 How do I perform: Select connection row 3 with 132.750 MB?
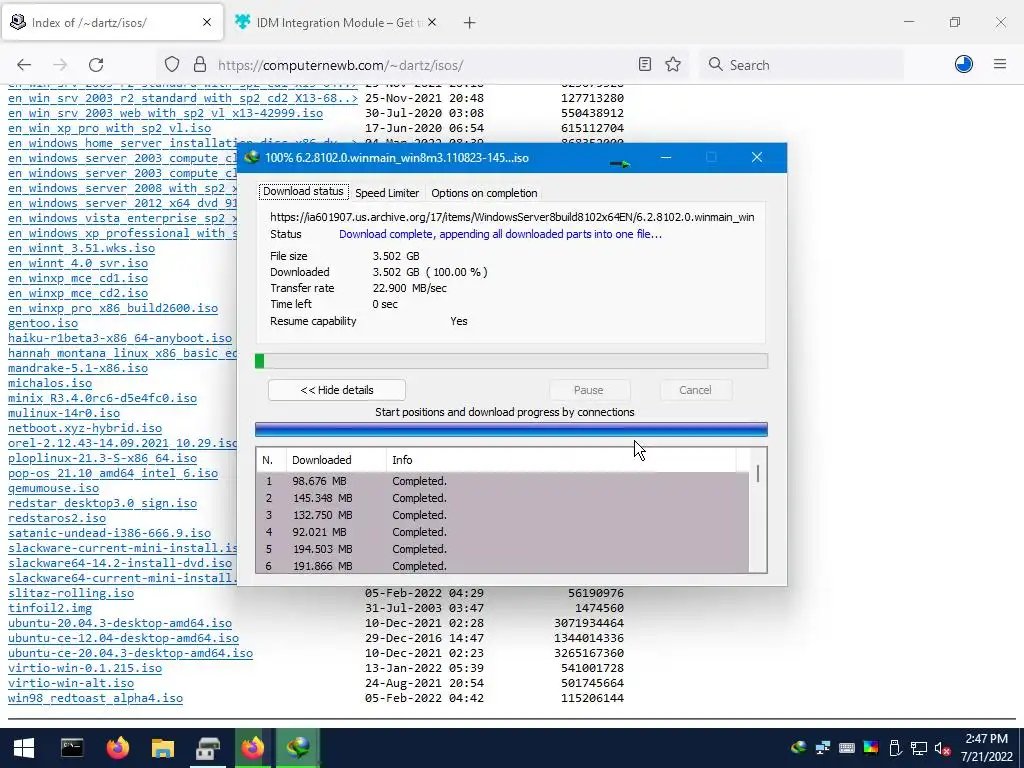point(503,515)
